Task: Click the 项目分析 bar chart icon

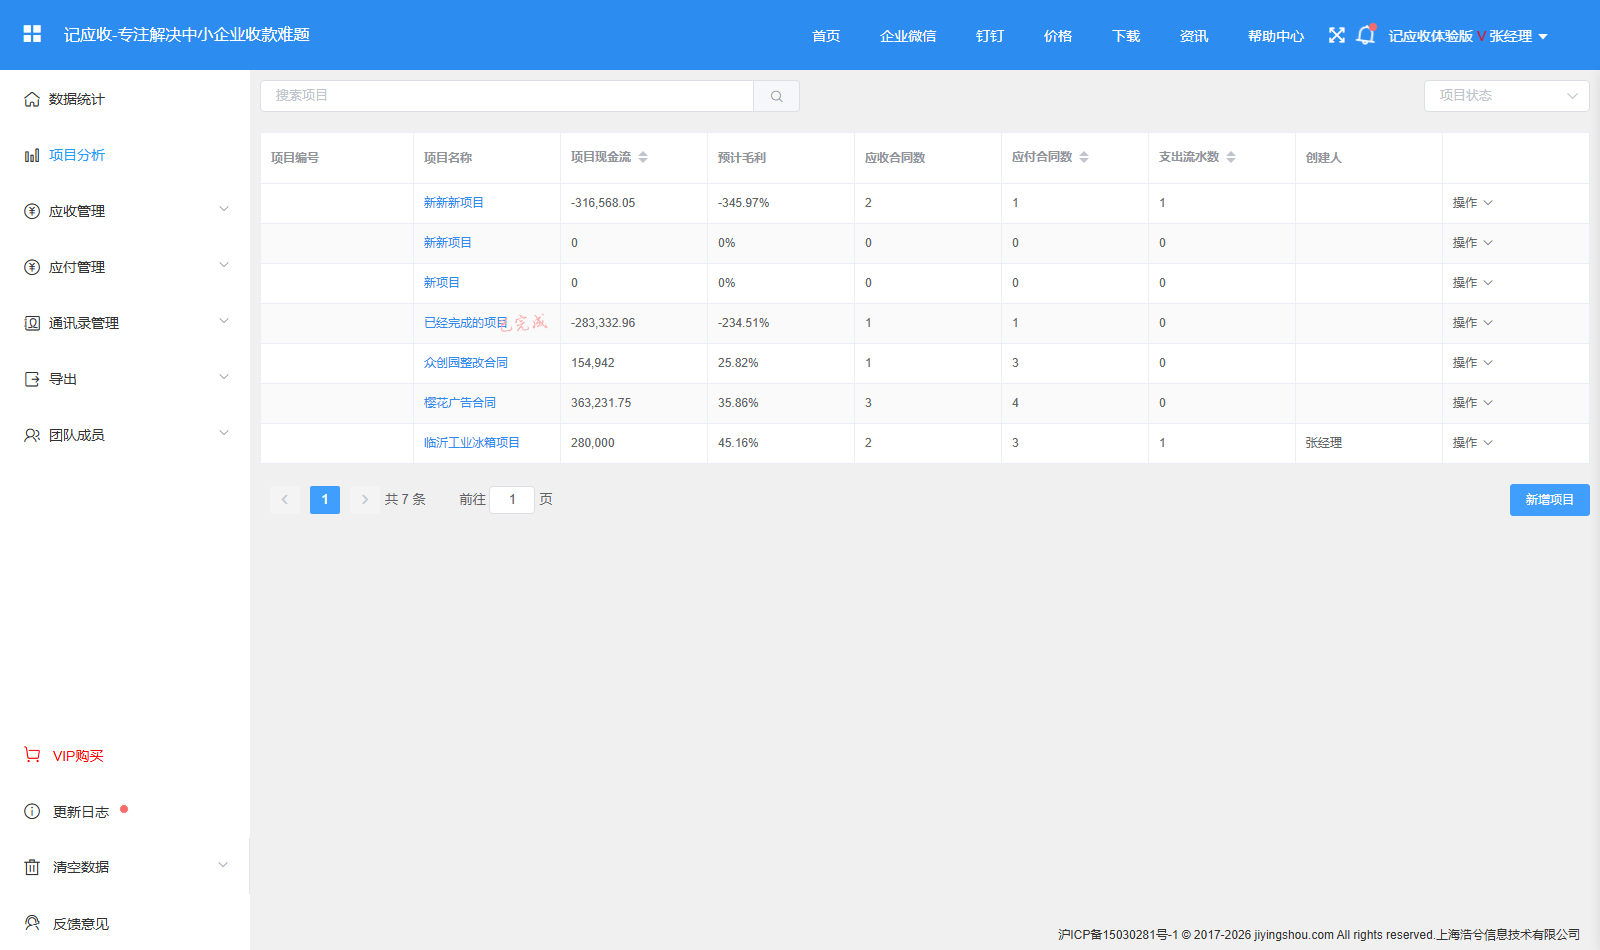Action: tap(32, 155)
